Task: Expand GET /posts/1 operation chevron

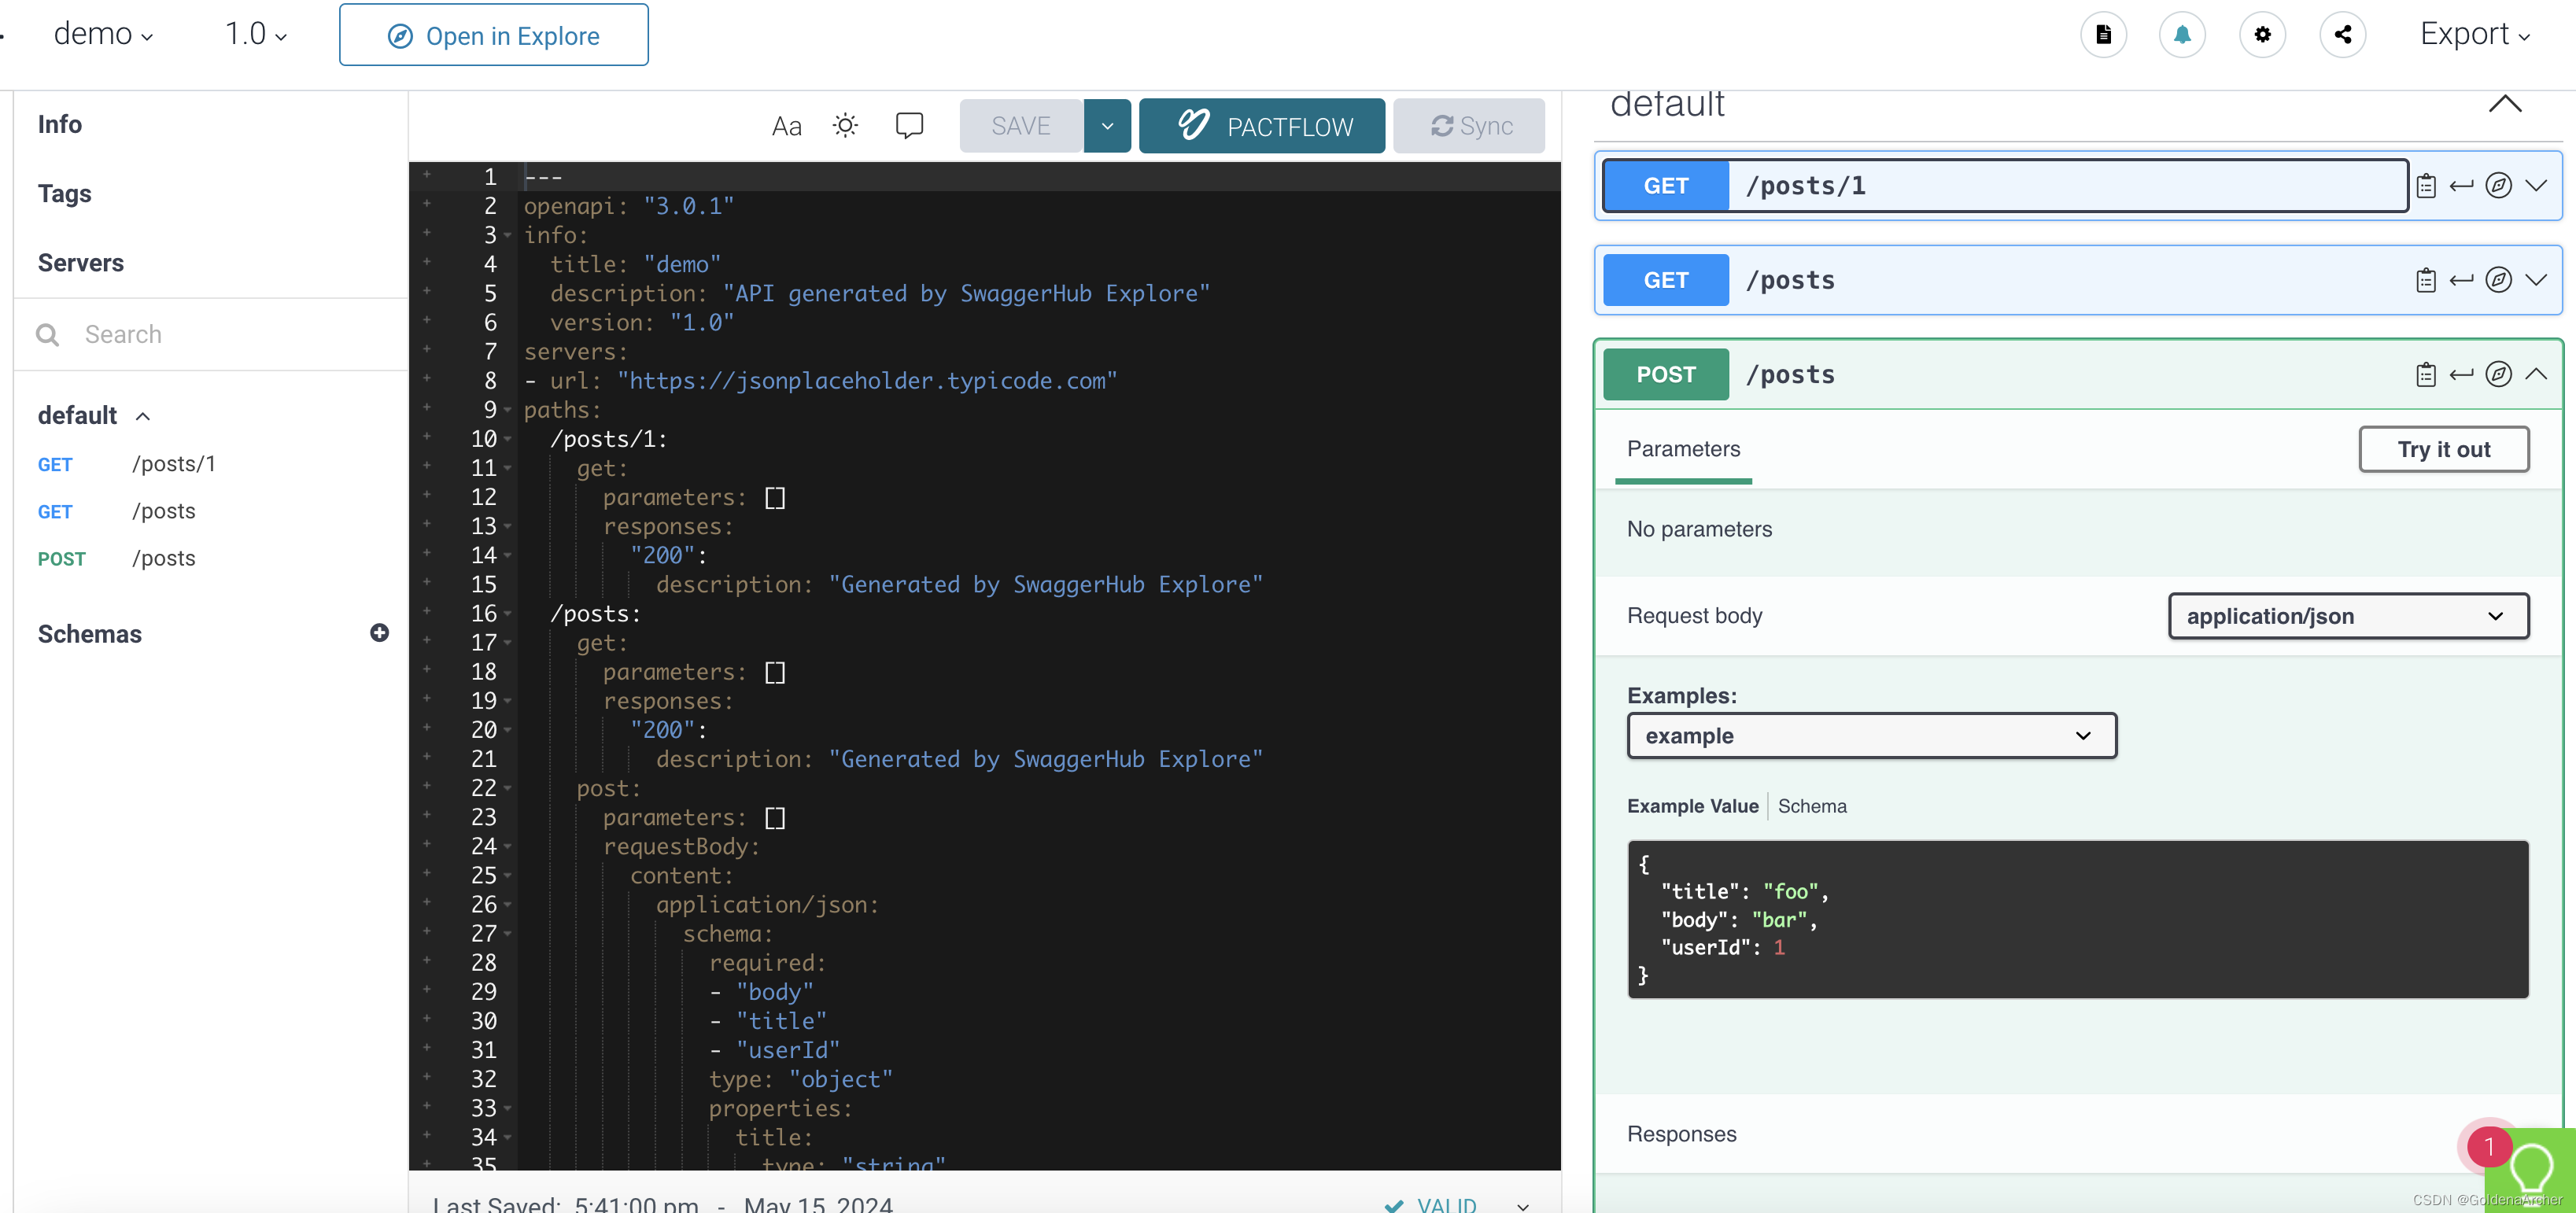Action: (x=2536, y=186)
